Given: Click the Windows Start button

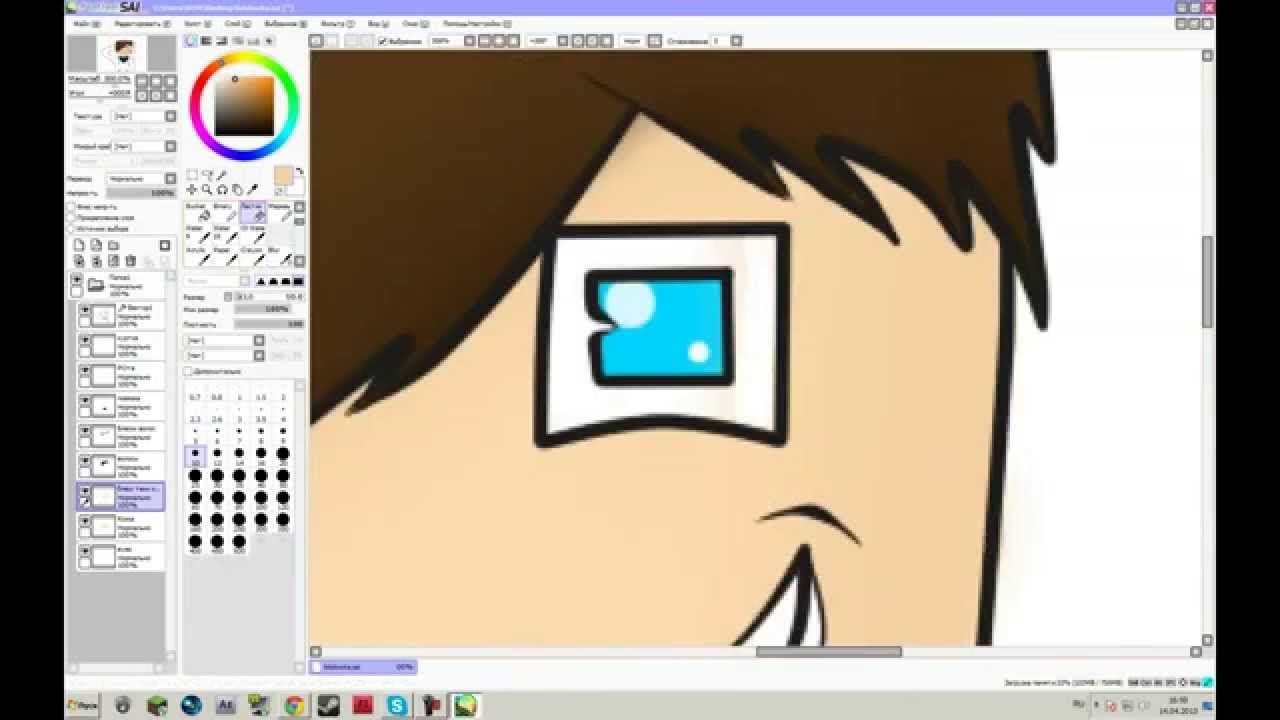Looking at the screenshot, I should pyautogui.click(x=80, y=705).
